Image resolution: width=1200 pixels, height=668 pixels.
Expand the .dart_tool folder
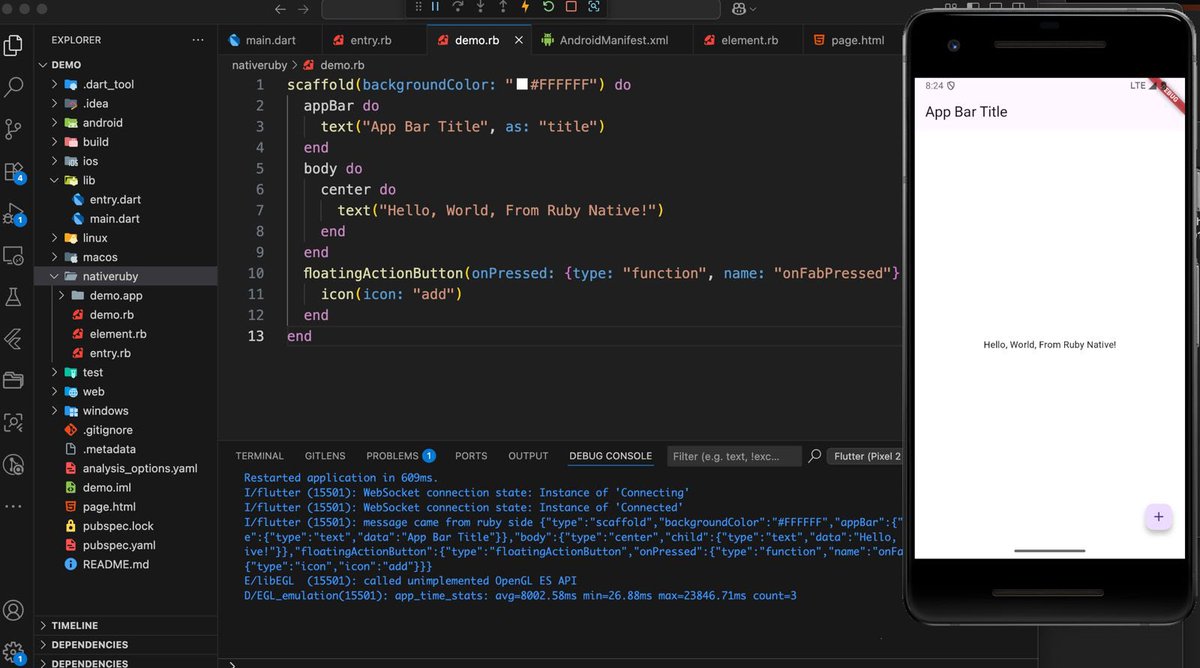[x=125, y=84]
